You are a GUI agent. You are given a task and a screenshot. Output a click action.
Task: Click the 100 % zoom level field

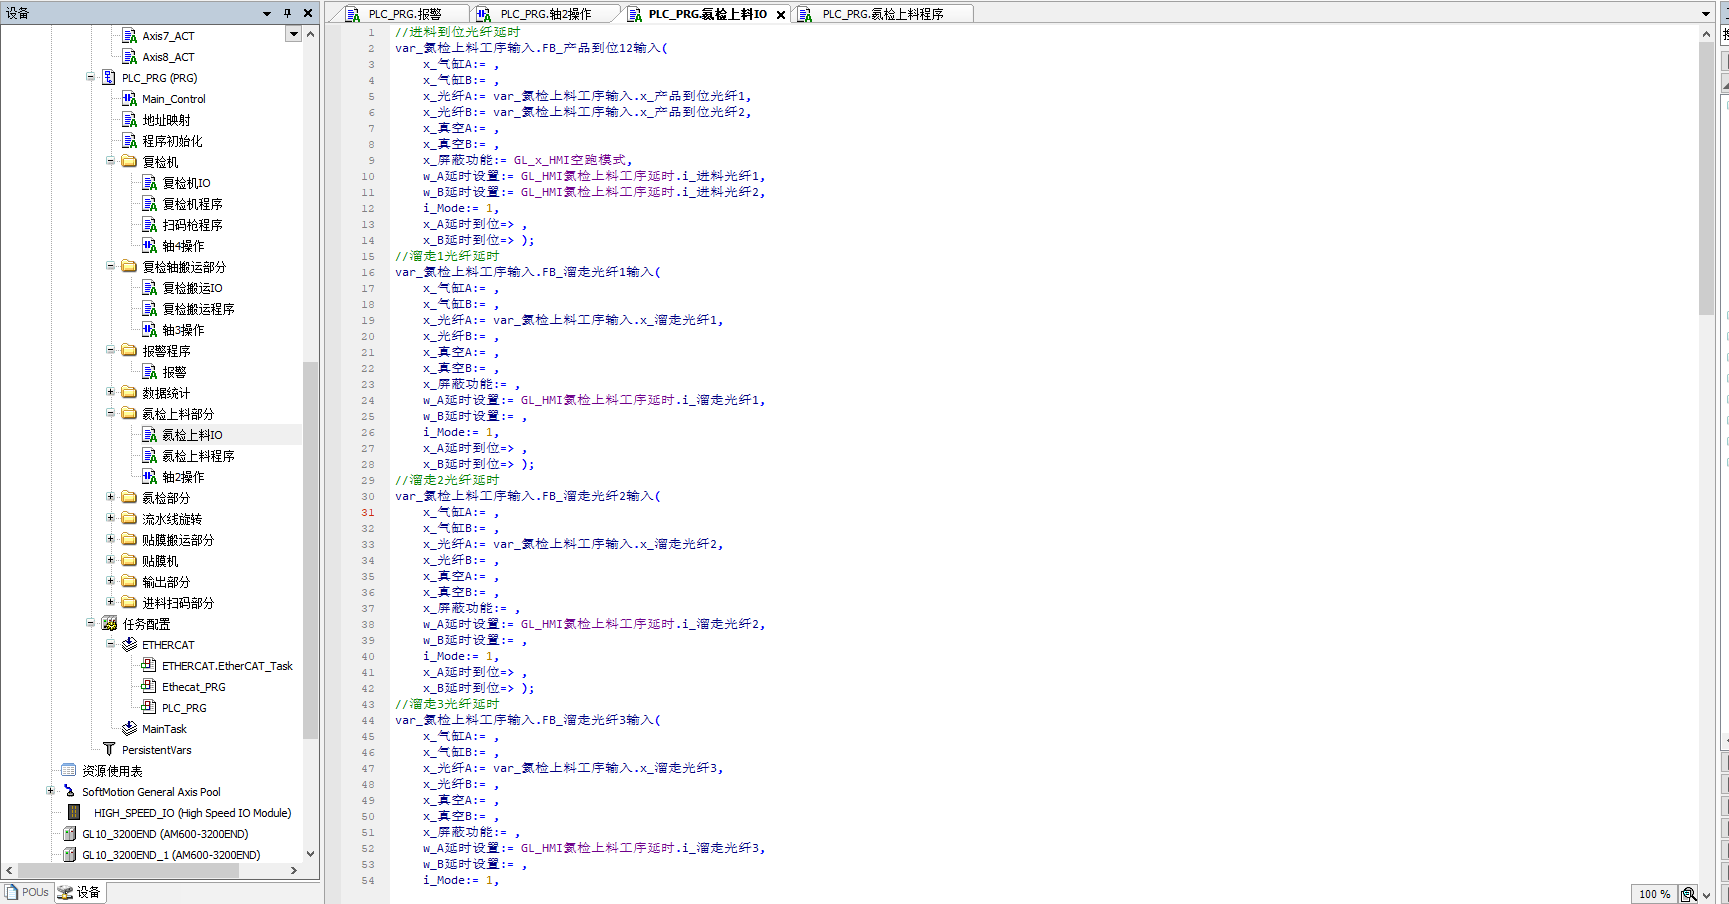[1654, 894]
